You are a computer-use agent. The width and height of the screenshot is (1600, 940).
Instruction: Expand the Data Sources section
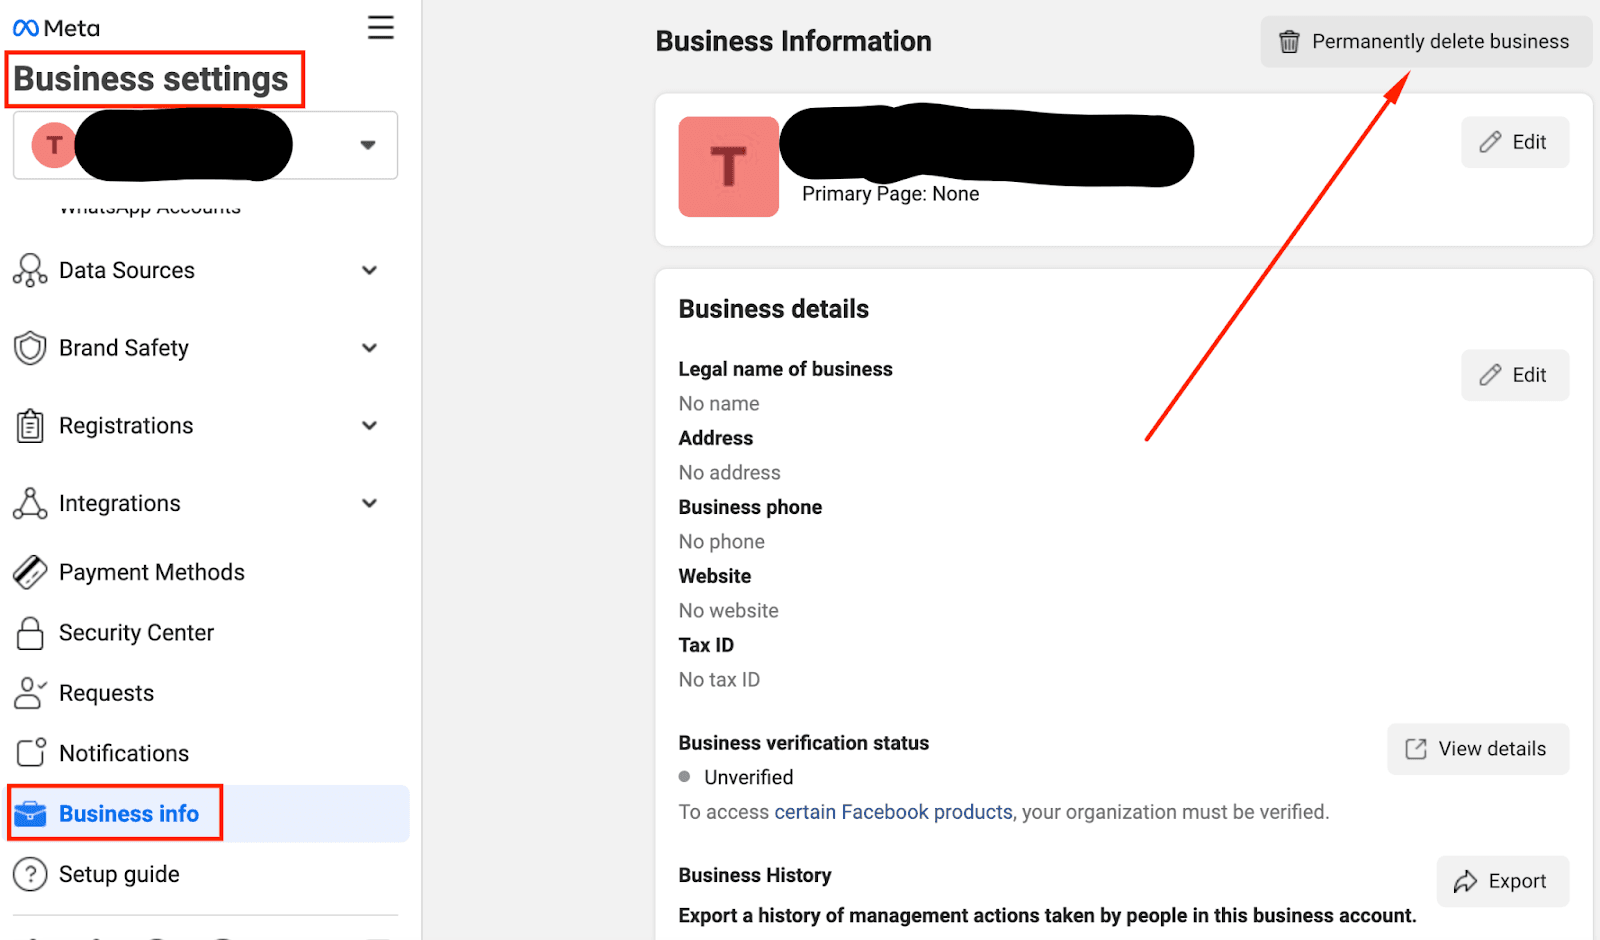click(369, 270)
